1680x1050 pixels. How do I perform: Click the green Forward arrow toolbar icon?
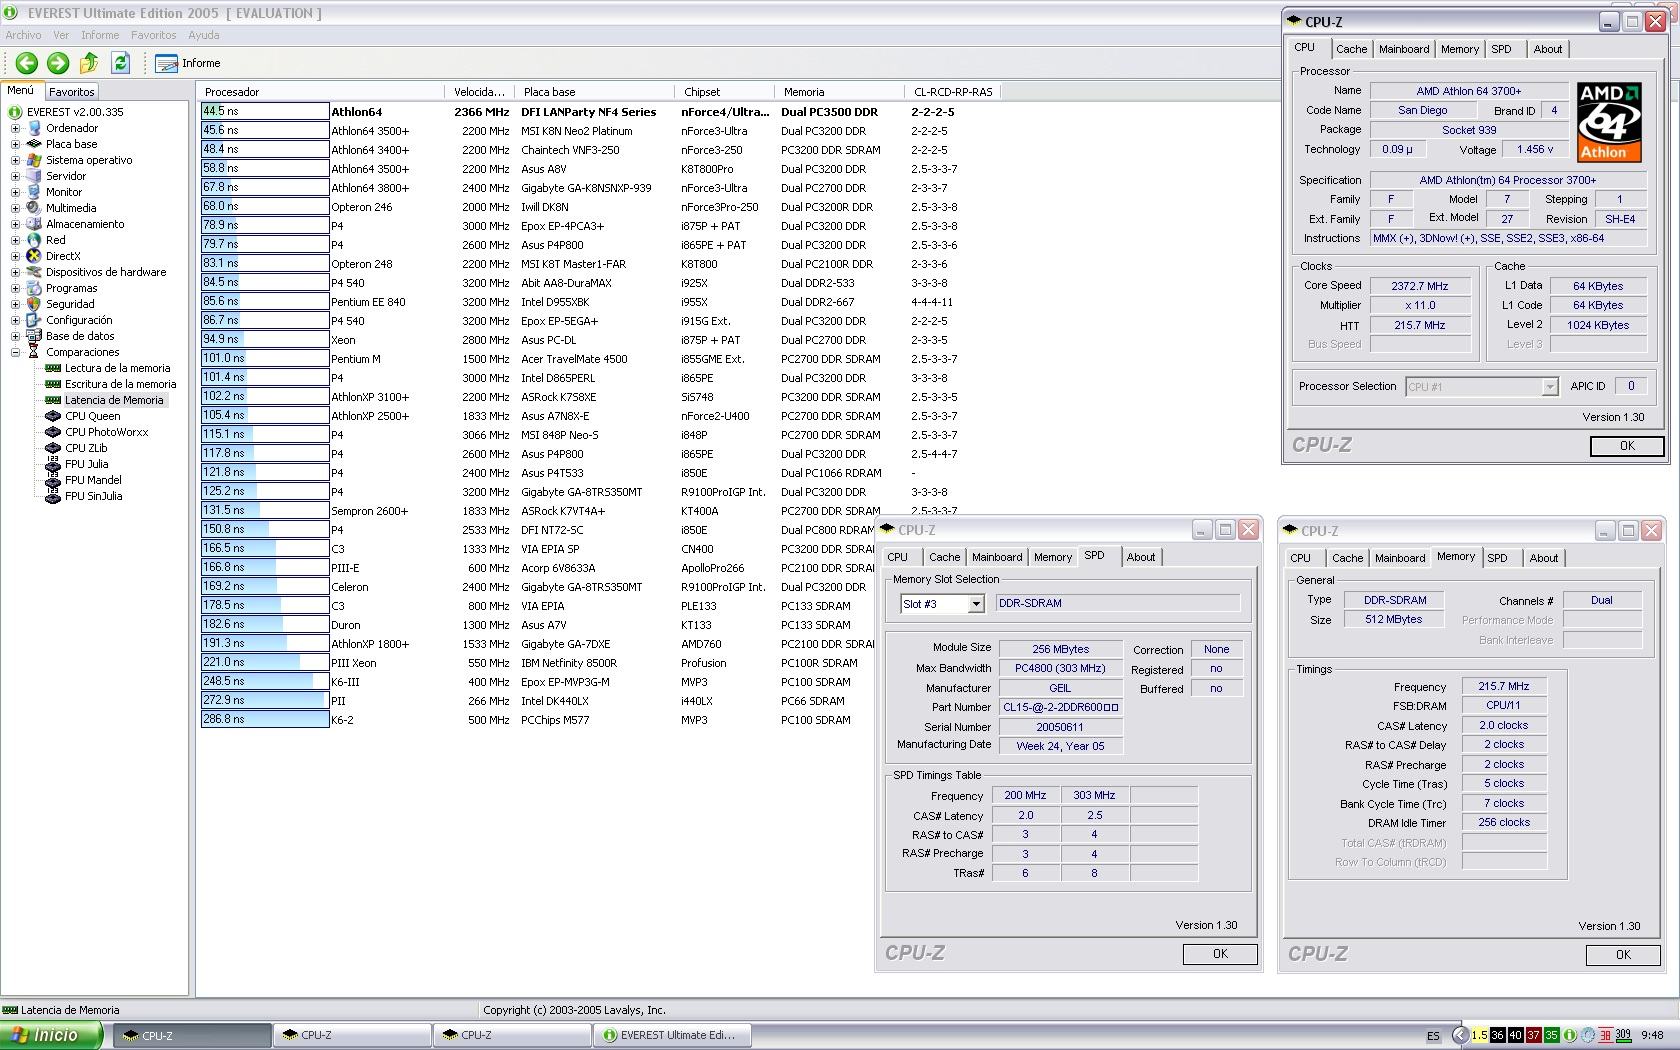click(58, 63)
